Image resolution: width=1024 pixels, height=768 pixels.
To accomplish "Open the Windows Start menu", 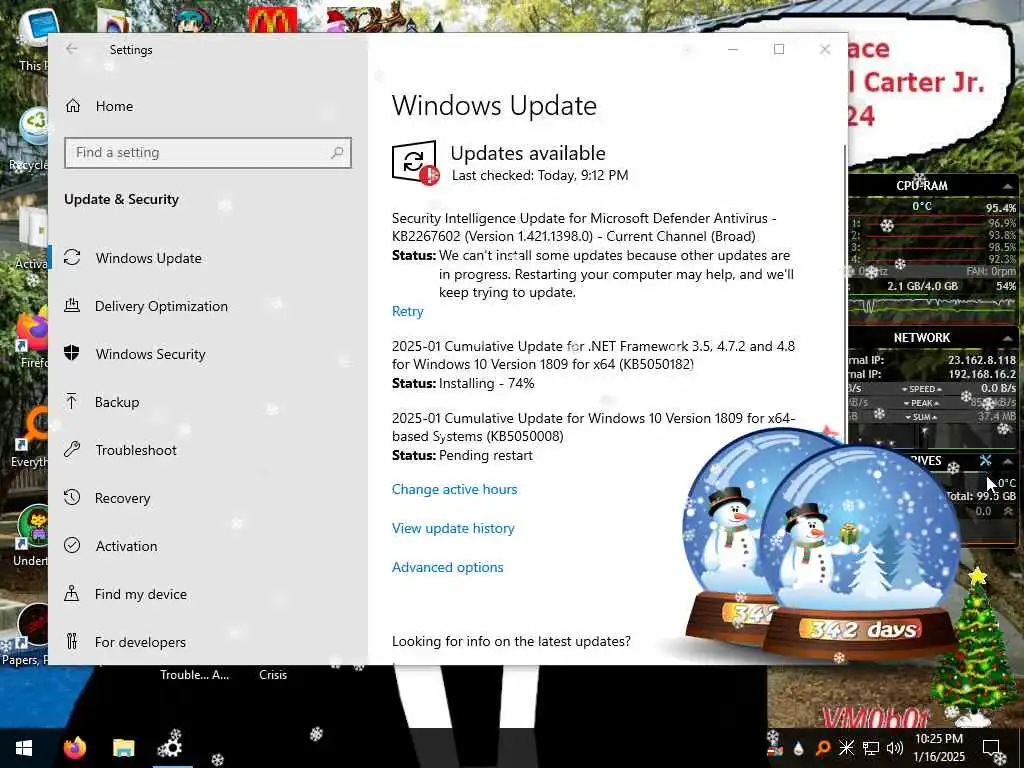I will (x=24, y=748).
